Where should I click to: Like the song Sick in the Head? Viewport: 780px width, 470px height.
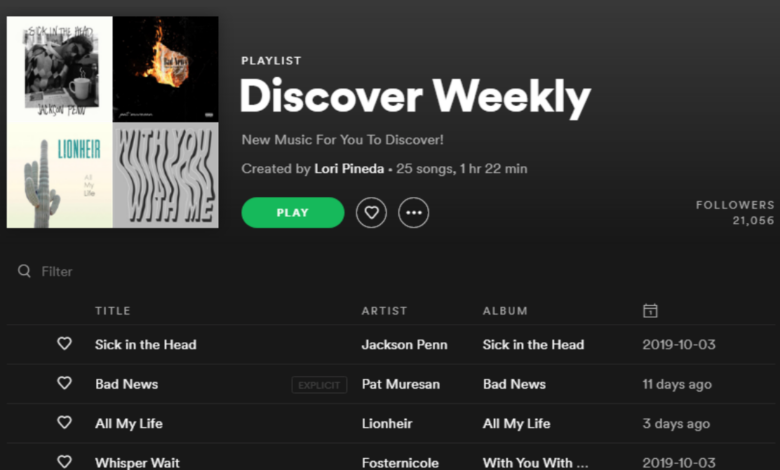tap(64, 343)
